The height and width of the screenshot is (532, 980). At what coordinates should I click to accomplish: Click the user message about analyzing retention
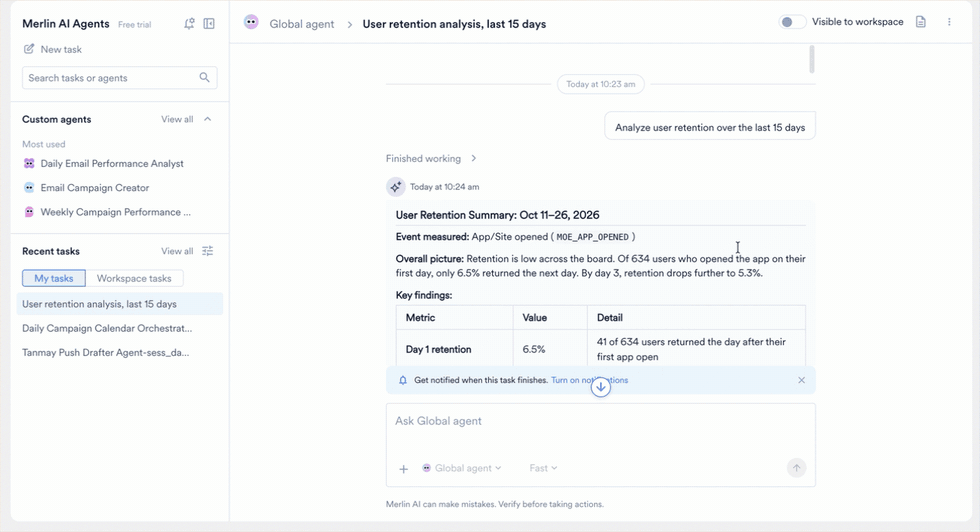click(x=710, y=127)
